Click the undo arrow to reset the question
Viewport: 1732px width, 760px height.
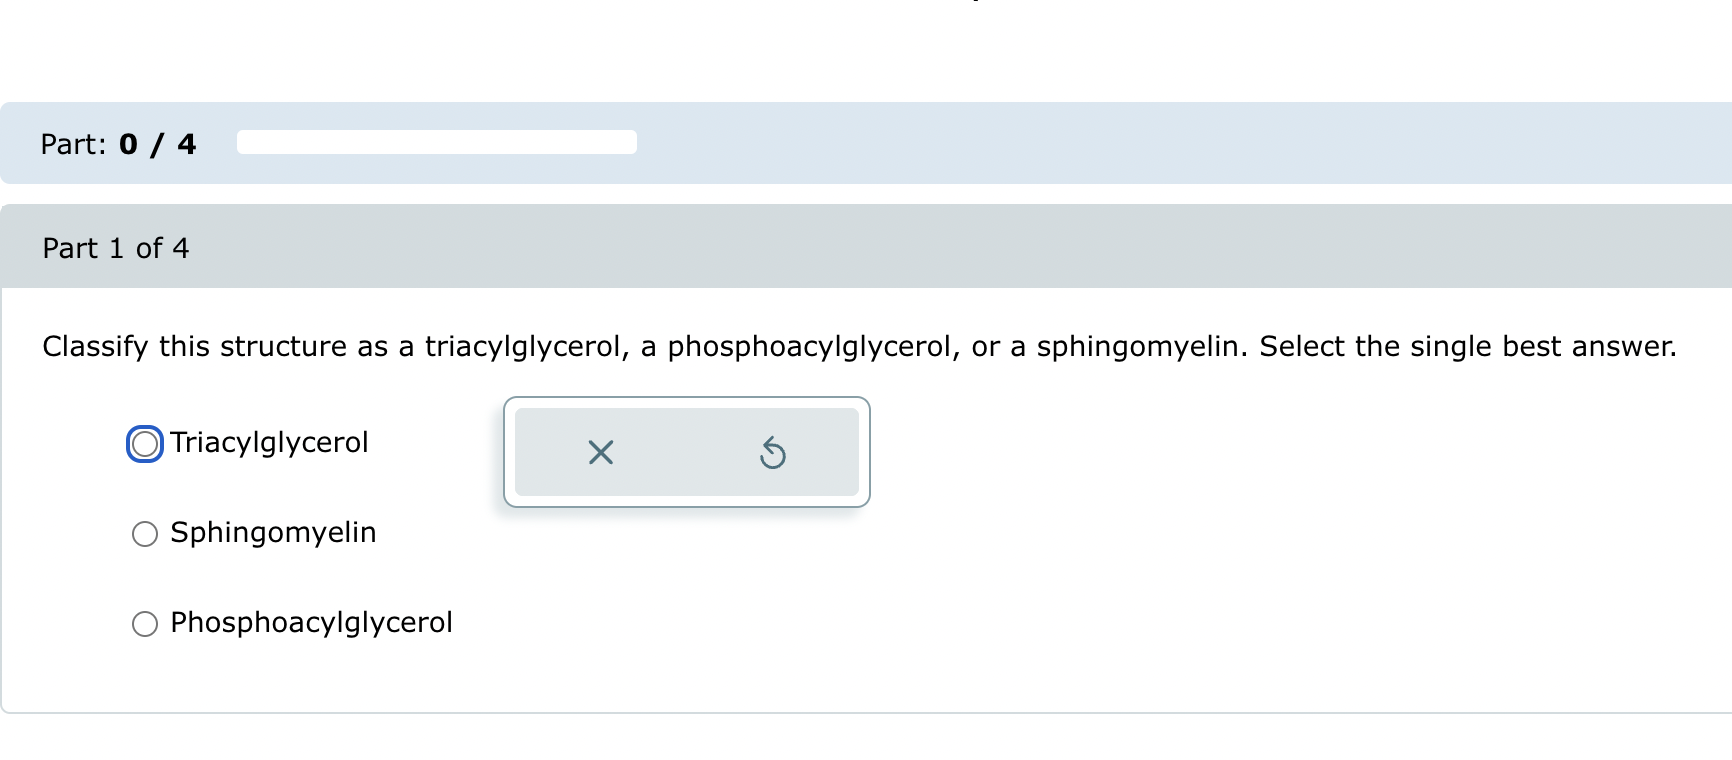tap(774, 453)
